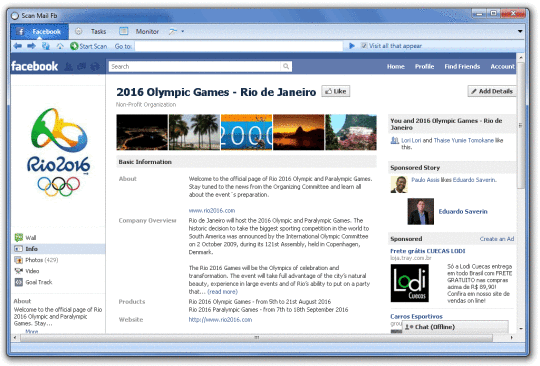Open Thaise Yumie Tomokane profile link
Screen dimensions: 540x366
point(463,140)
